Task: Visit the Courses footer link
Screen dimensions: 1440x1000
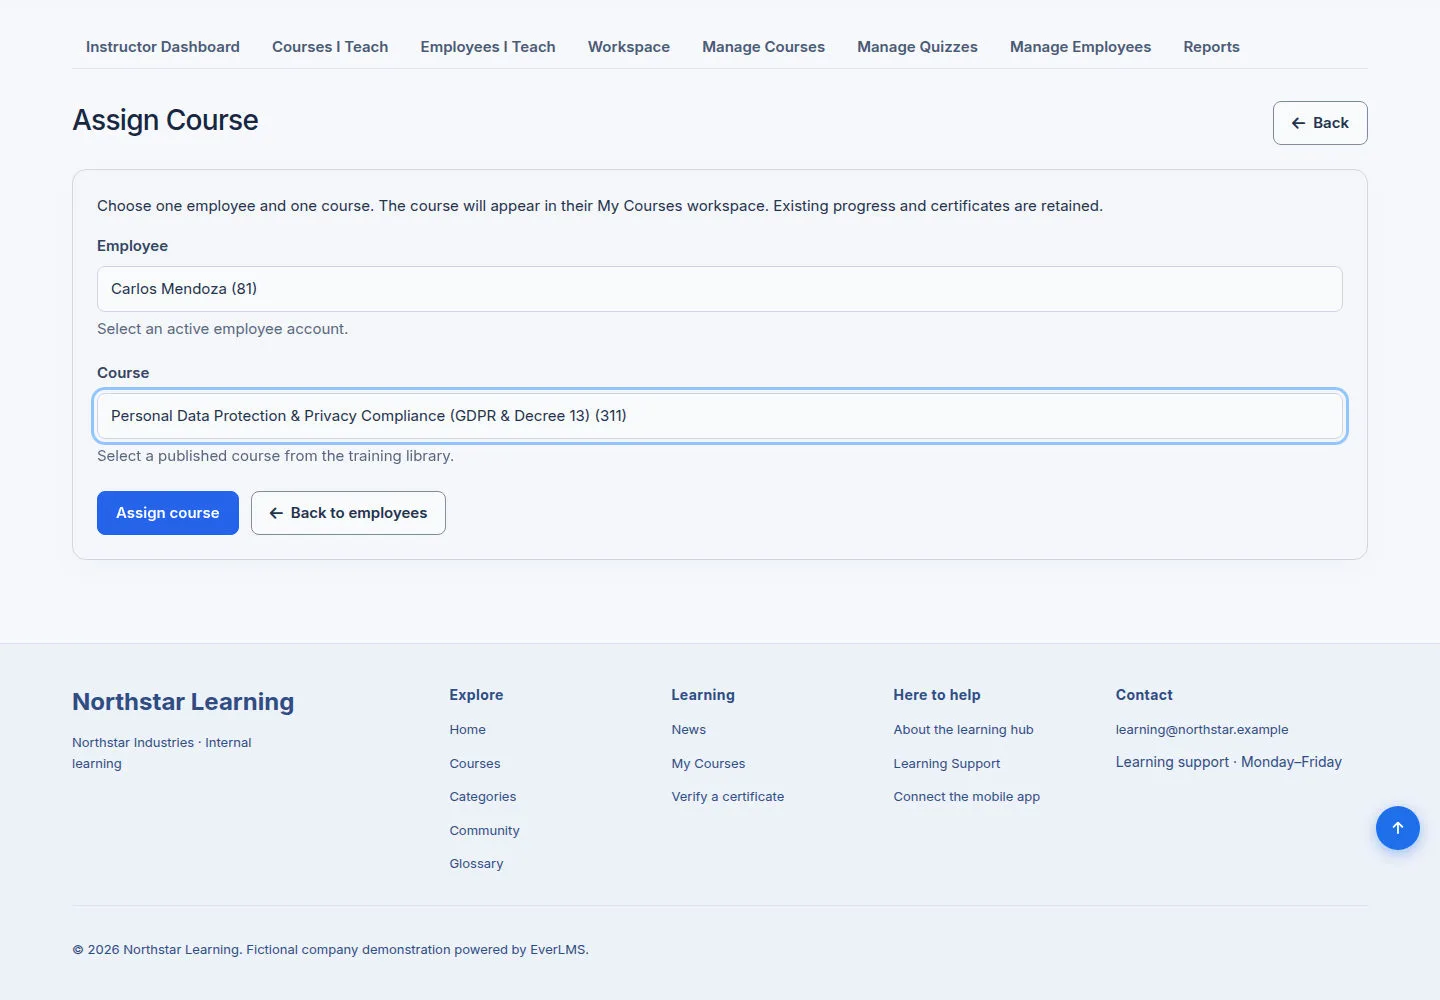Action: coord(475,764)
